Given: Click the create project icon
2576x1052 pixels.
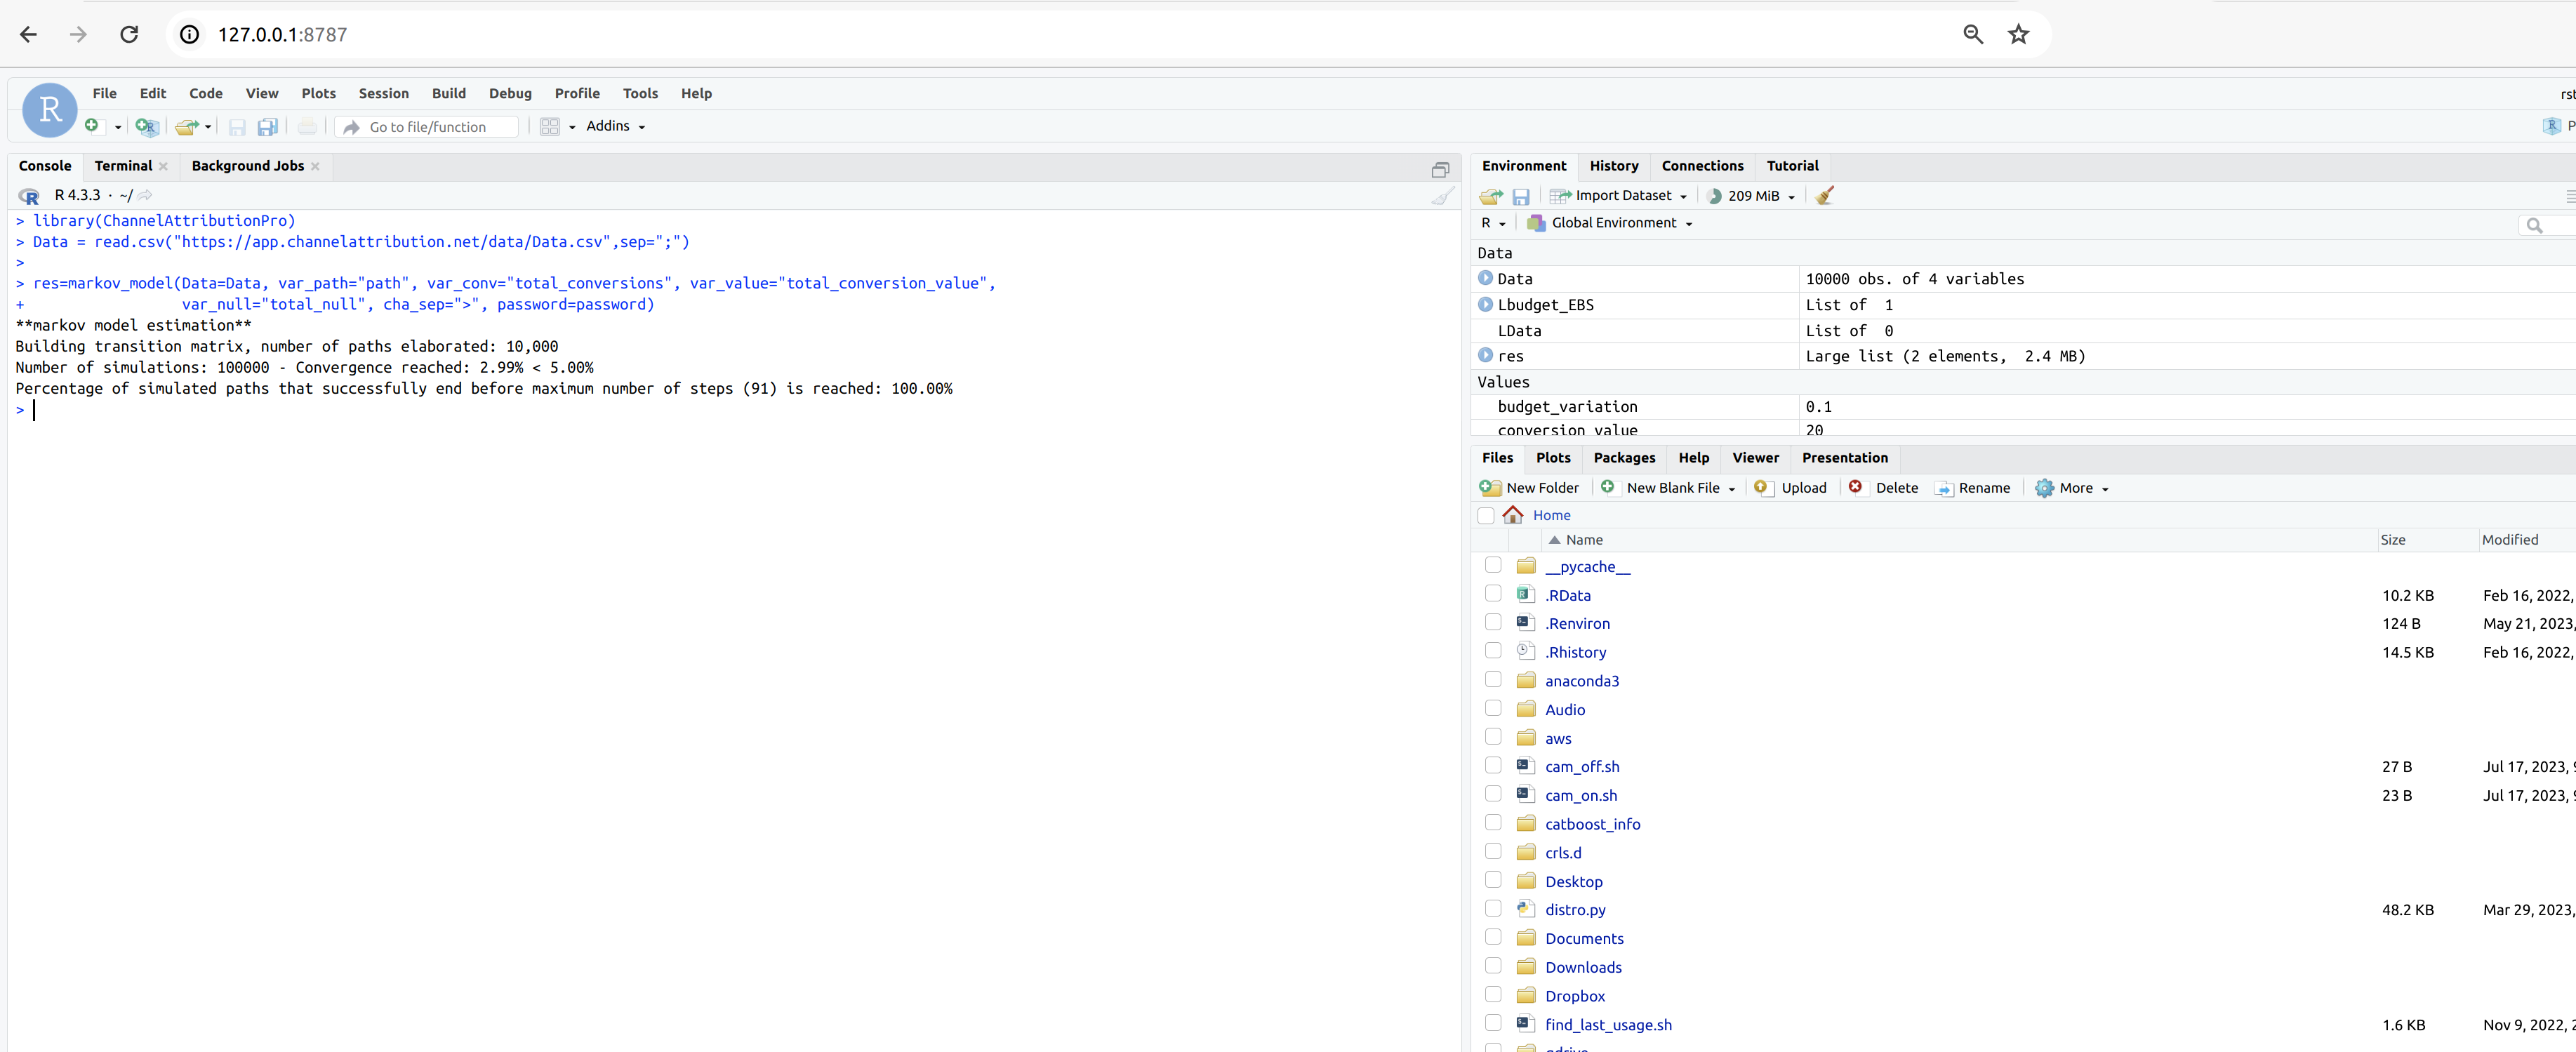Looking at the screenshot, I should tap(147, 127).
